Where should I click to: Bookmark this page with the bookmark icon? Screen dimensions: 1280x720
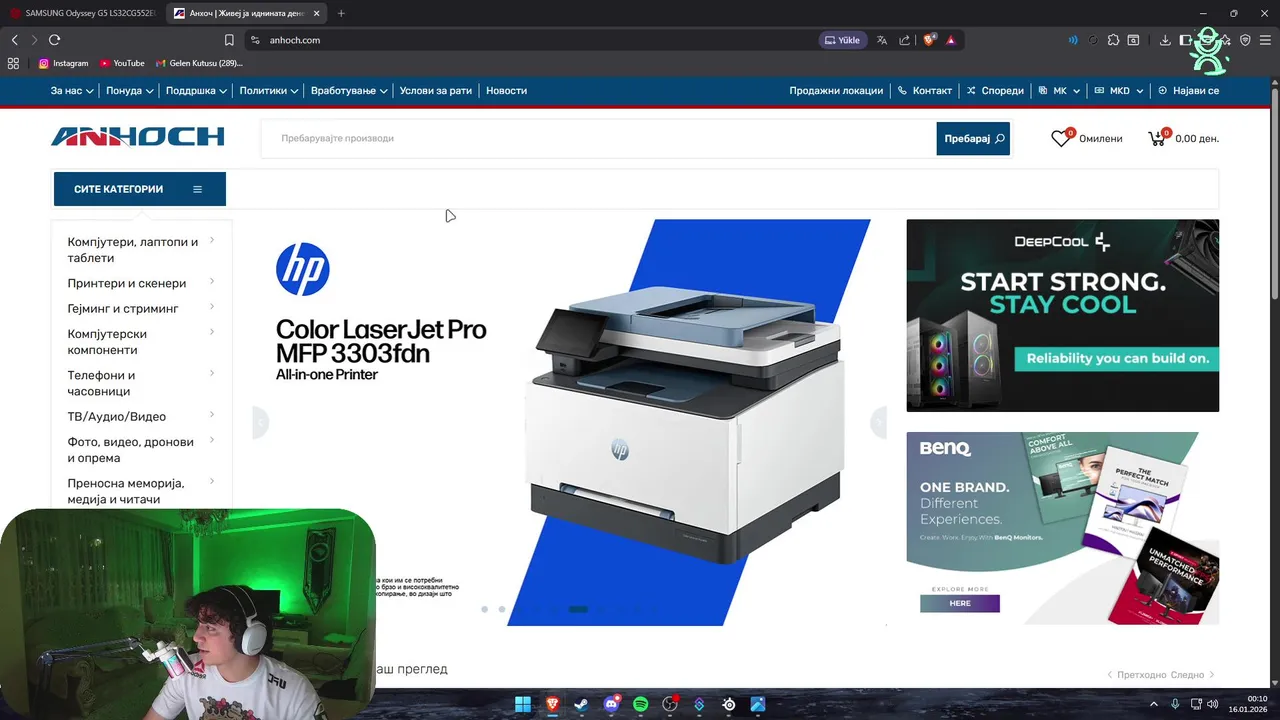pos(229,40)
